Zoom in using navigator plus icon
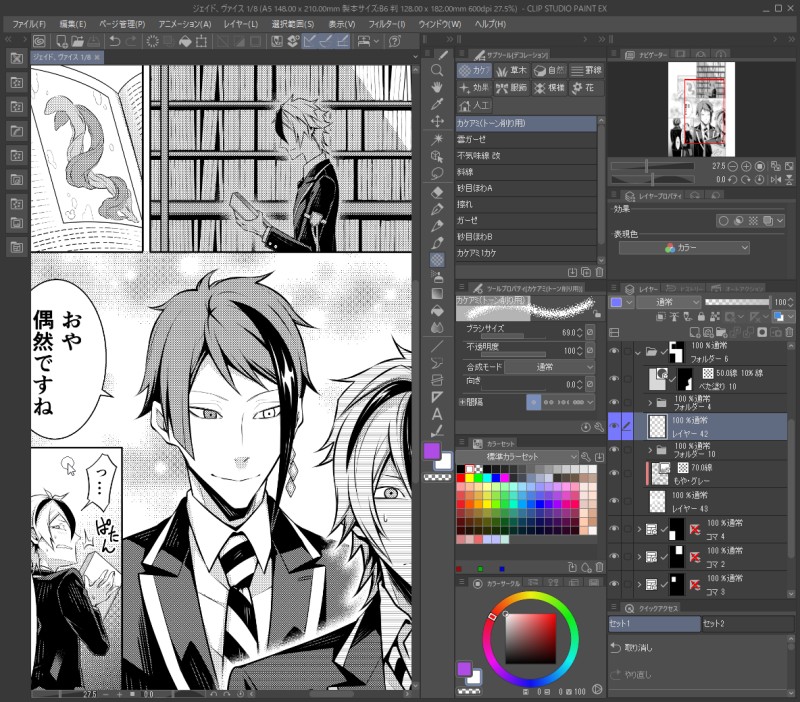This screenshot has width=800, height=702. 746,166
